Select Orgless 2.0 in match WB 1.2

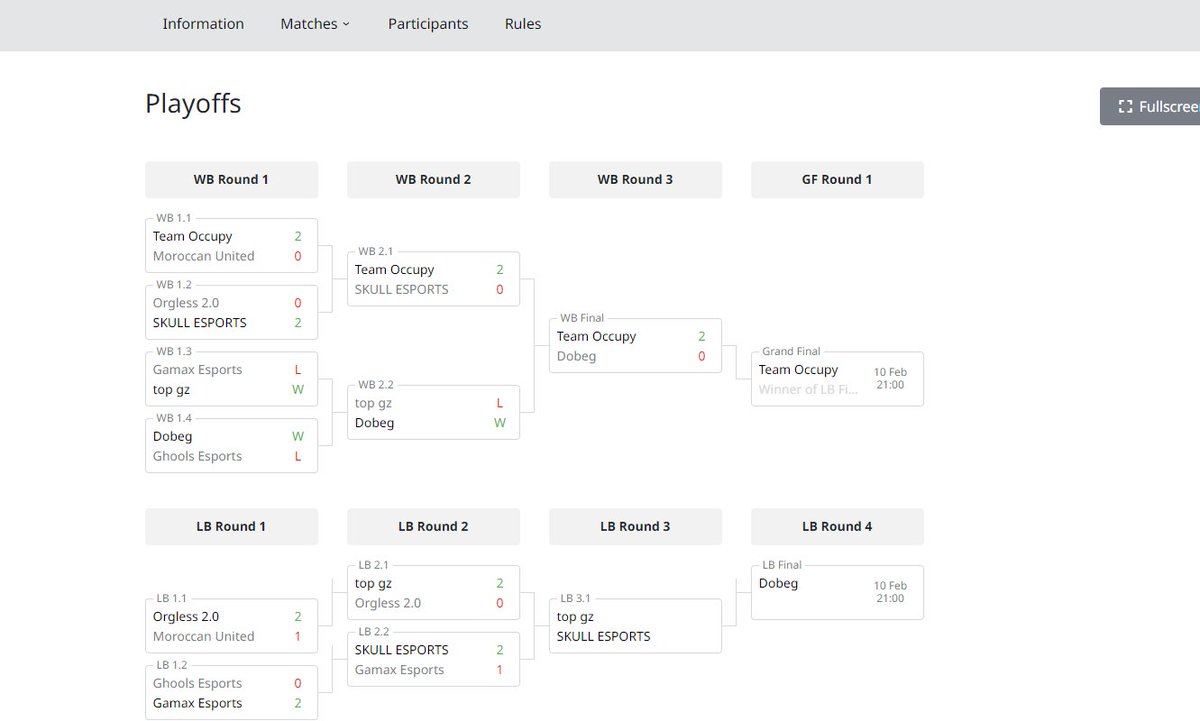click(x=186, y=303)
